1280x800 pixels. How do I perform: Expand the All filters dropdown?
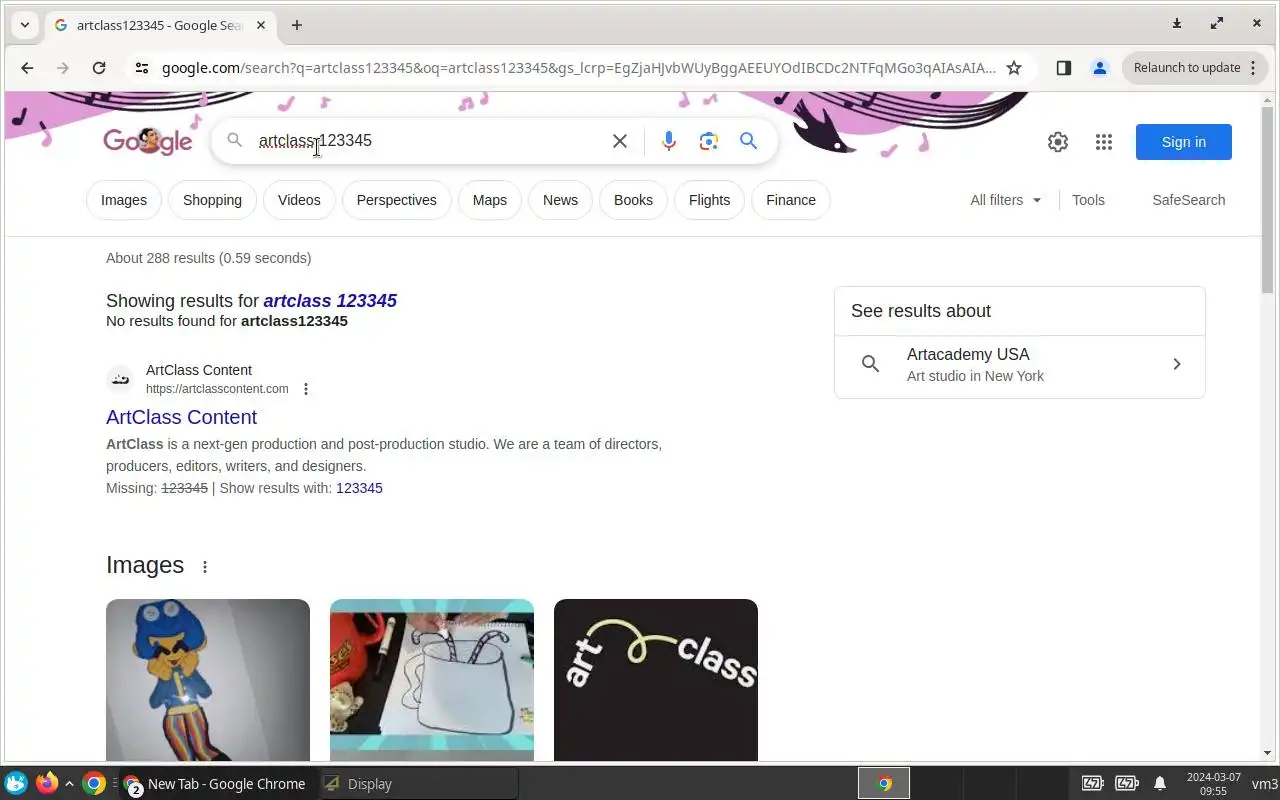pyautogui.click(x=1006, y=200)
